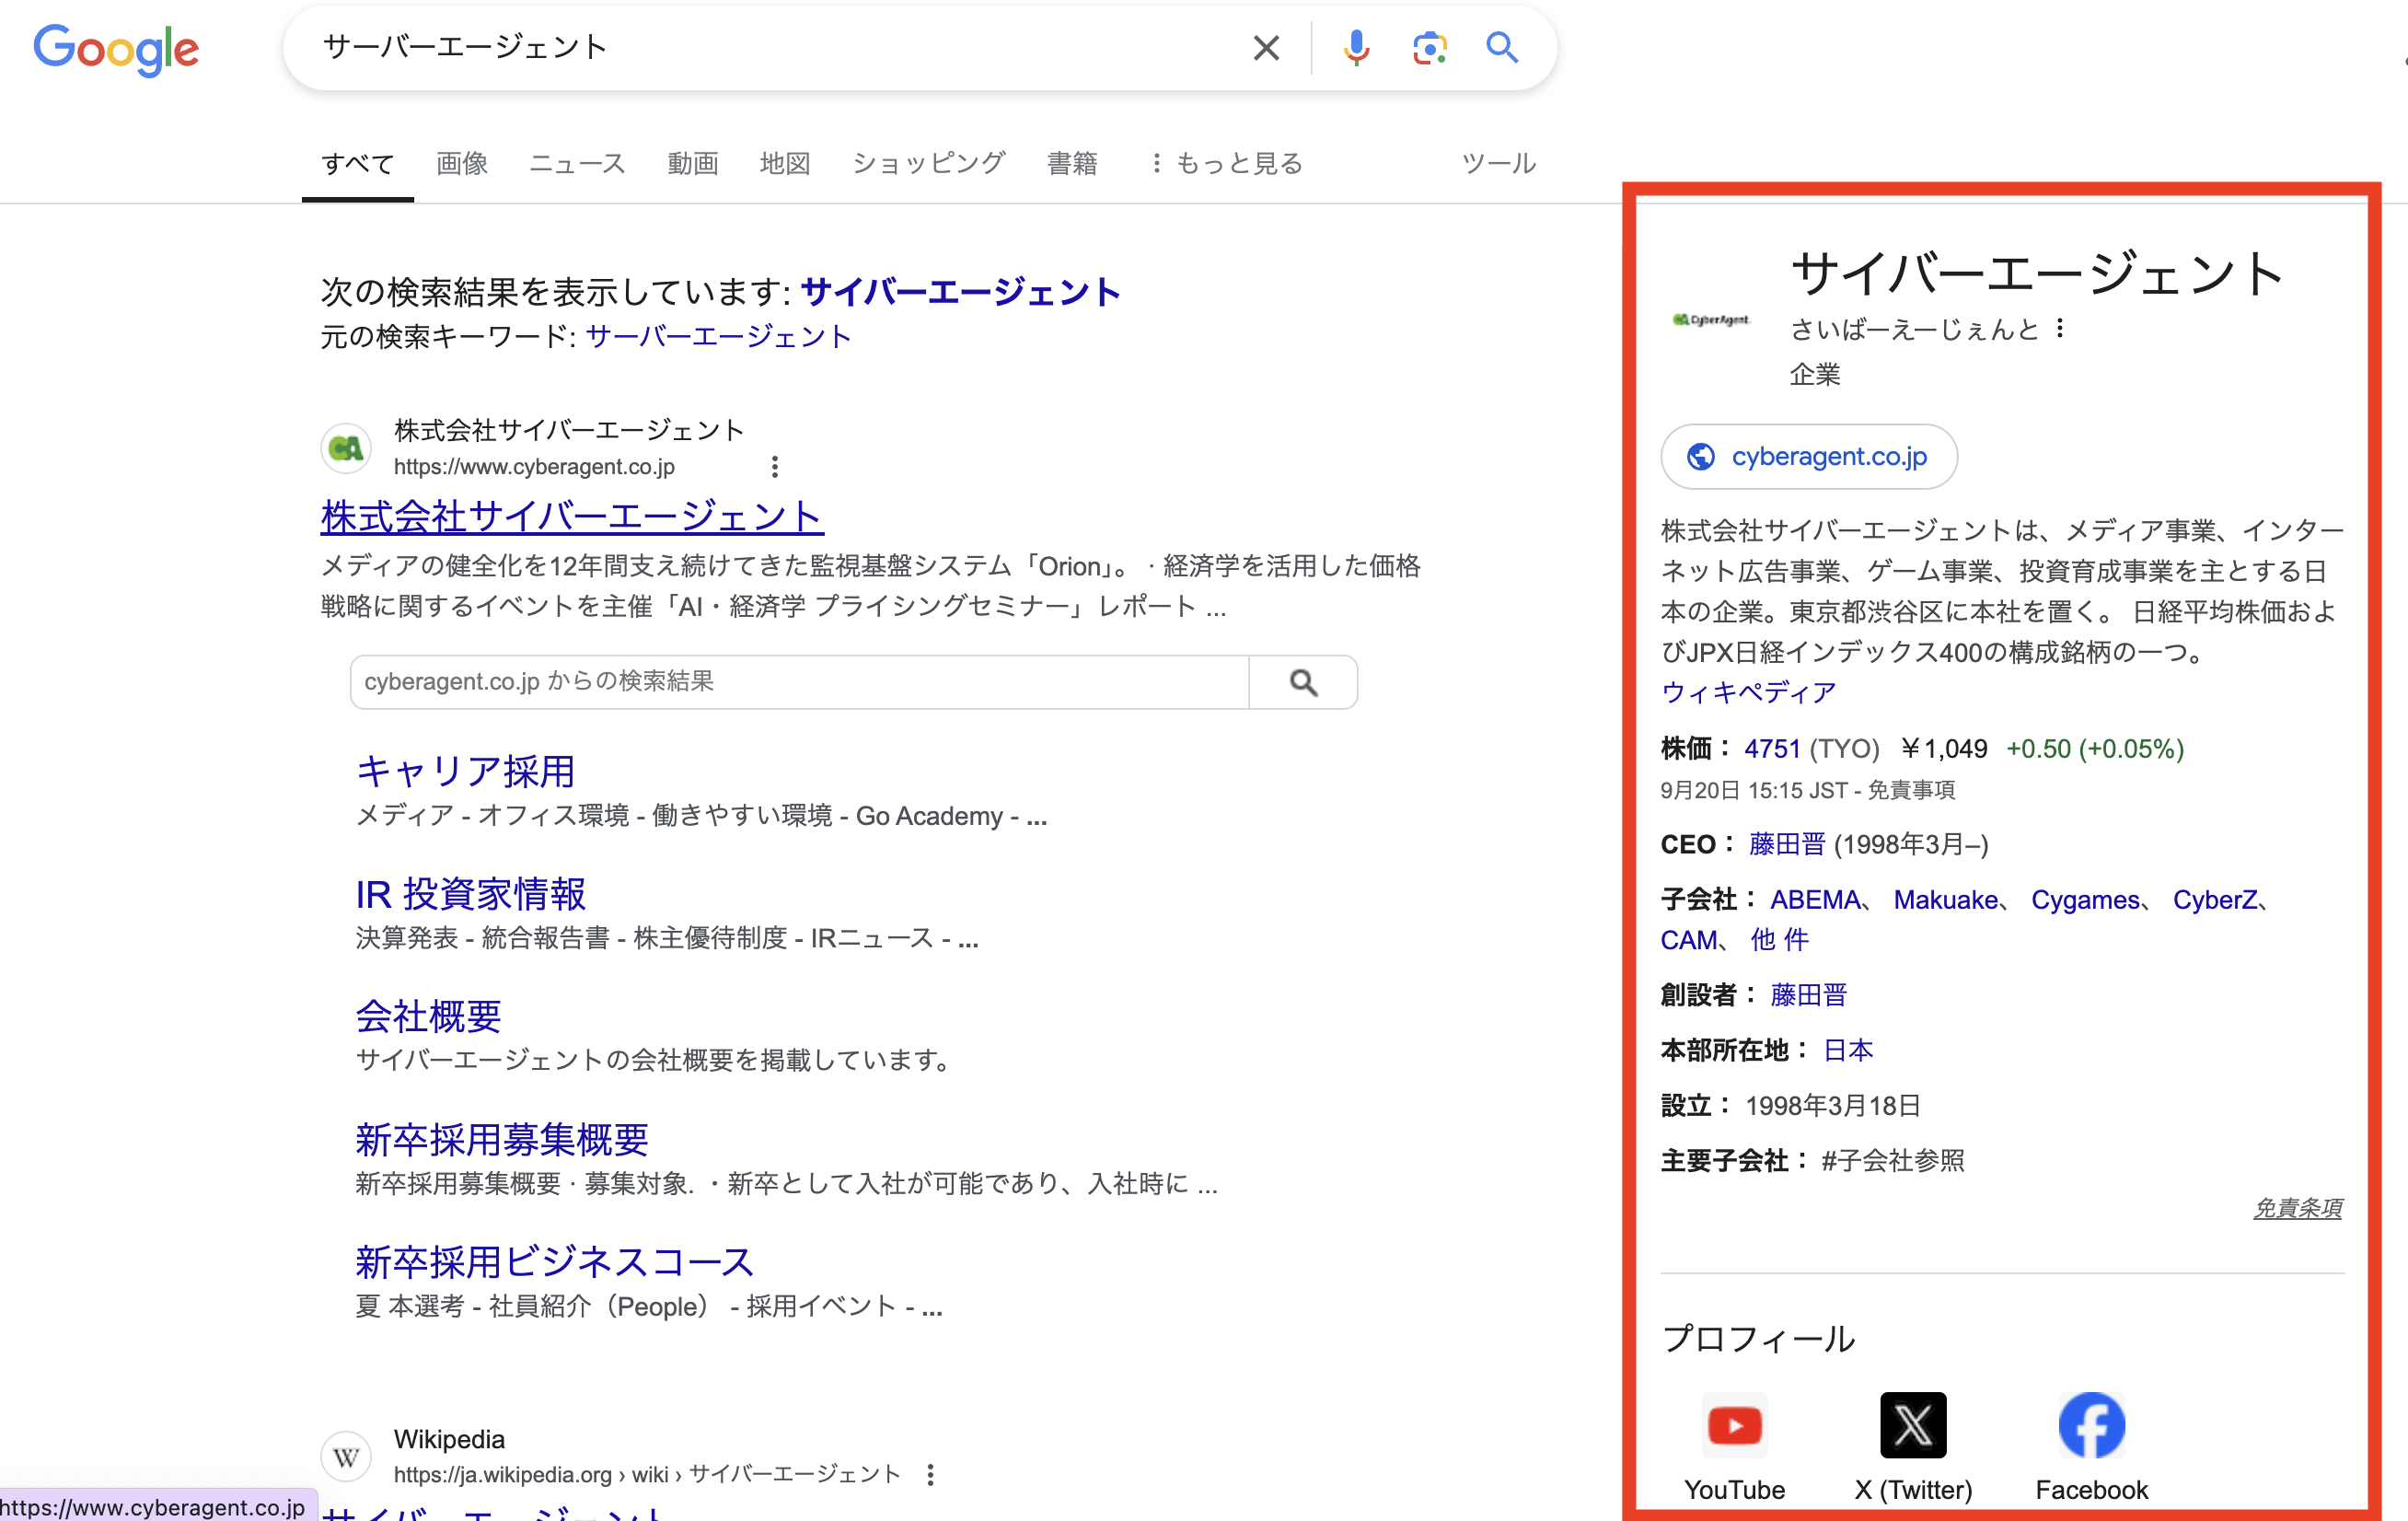Open YouTube profile icon

pyautogui.click(x=1735, y=1425)
